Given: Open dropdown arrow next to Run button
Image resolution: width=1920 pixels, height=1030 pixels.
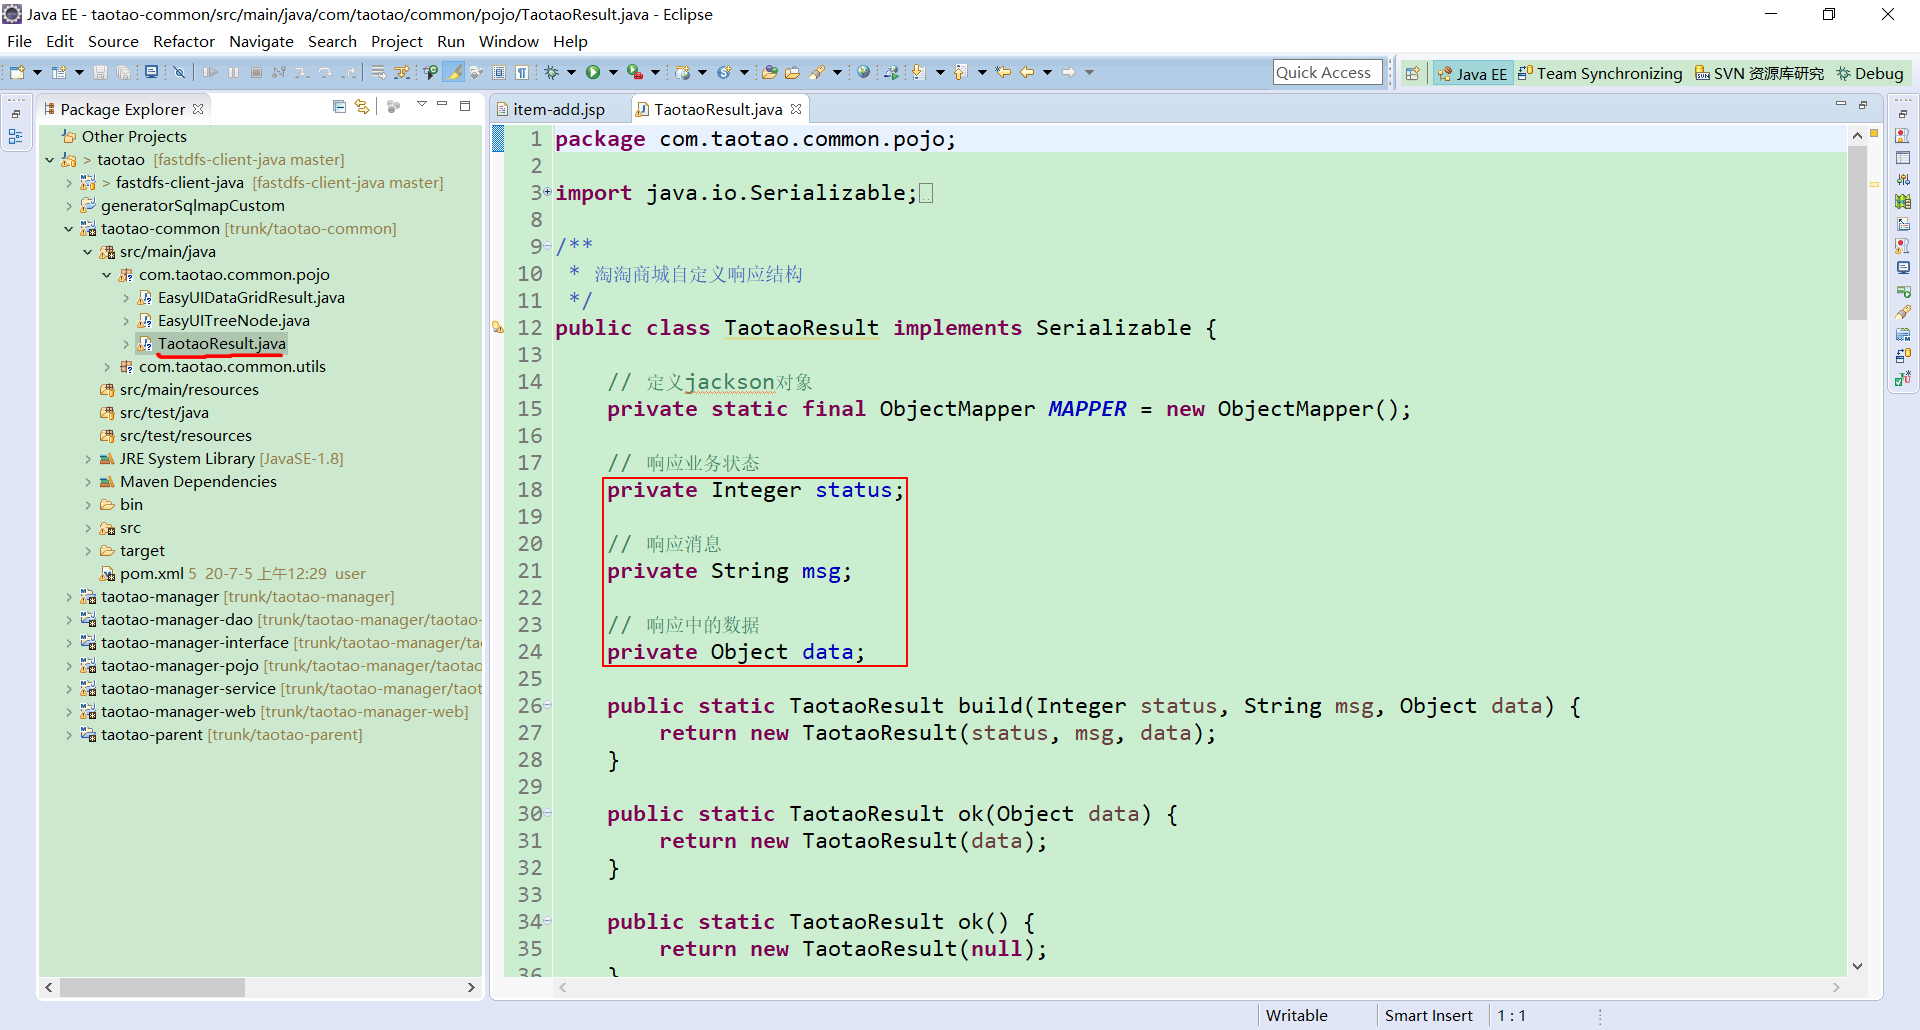Looking at the screenshot, I should click(613, 72).
